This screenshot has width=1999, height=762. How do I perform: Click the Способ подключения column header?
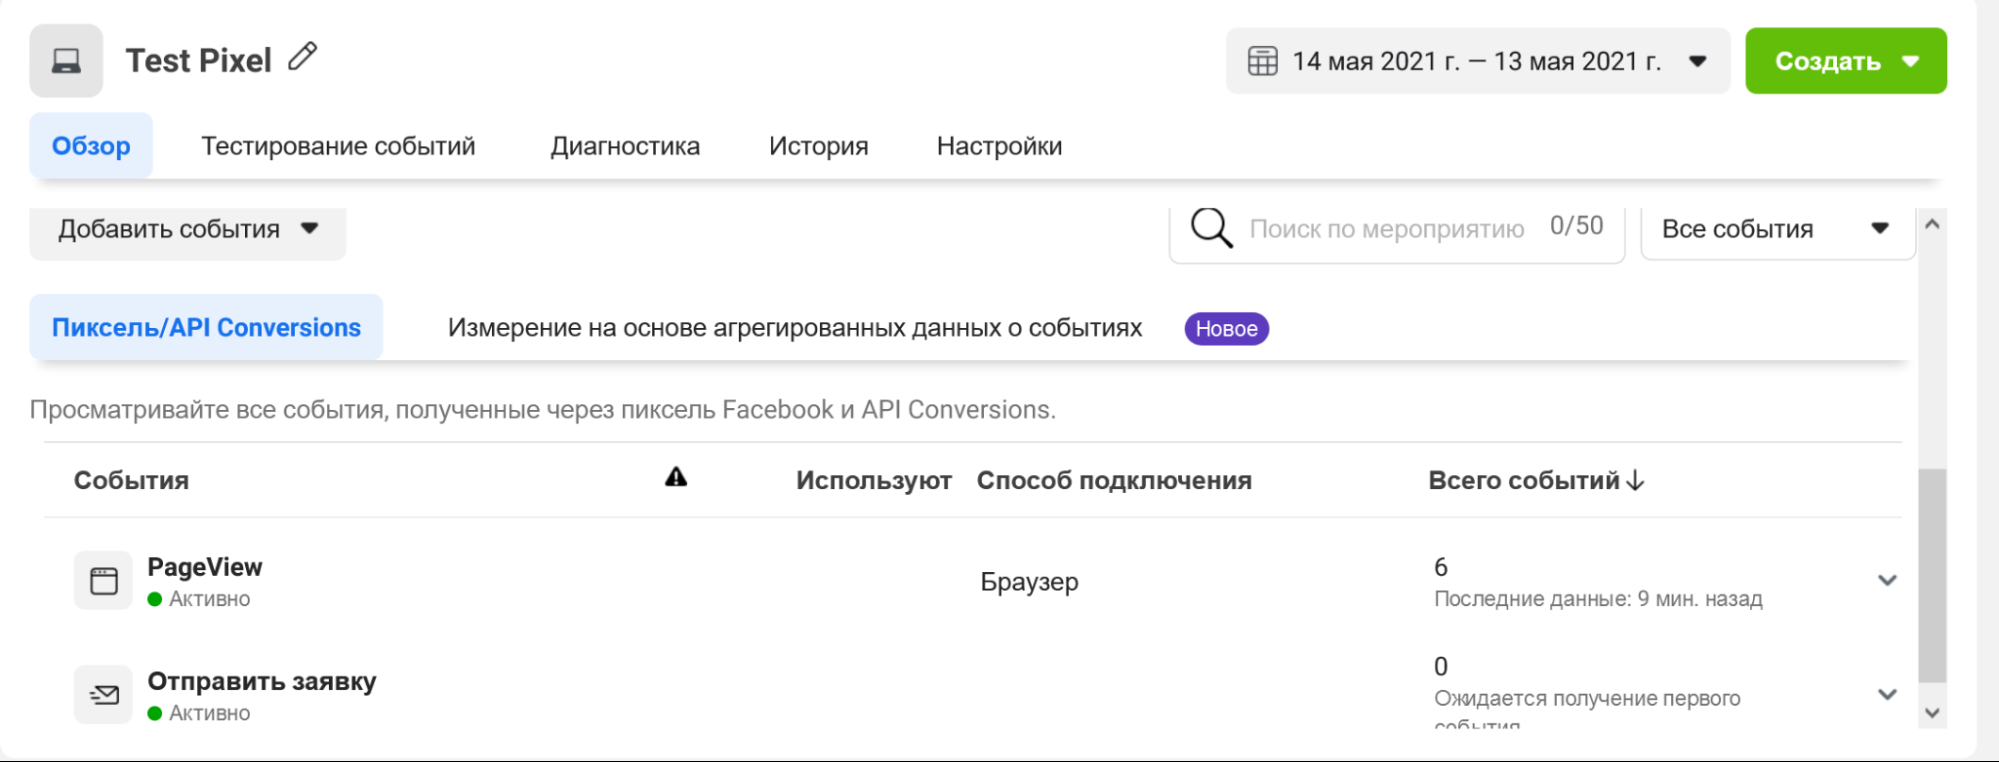point(1114,480)
